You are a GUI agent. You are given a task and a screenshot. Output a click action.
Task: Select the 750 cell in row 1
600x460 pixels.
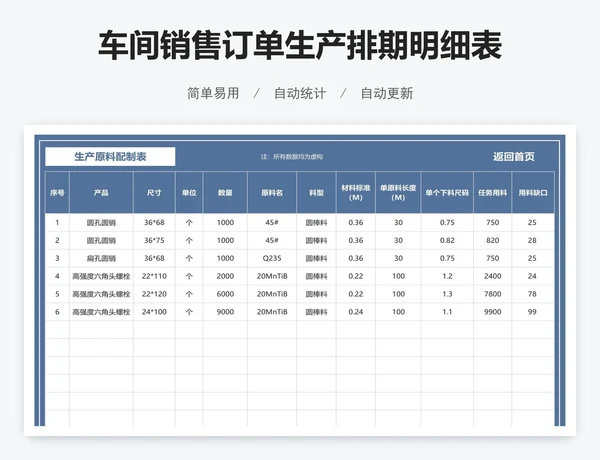tap(492, 222)
